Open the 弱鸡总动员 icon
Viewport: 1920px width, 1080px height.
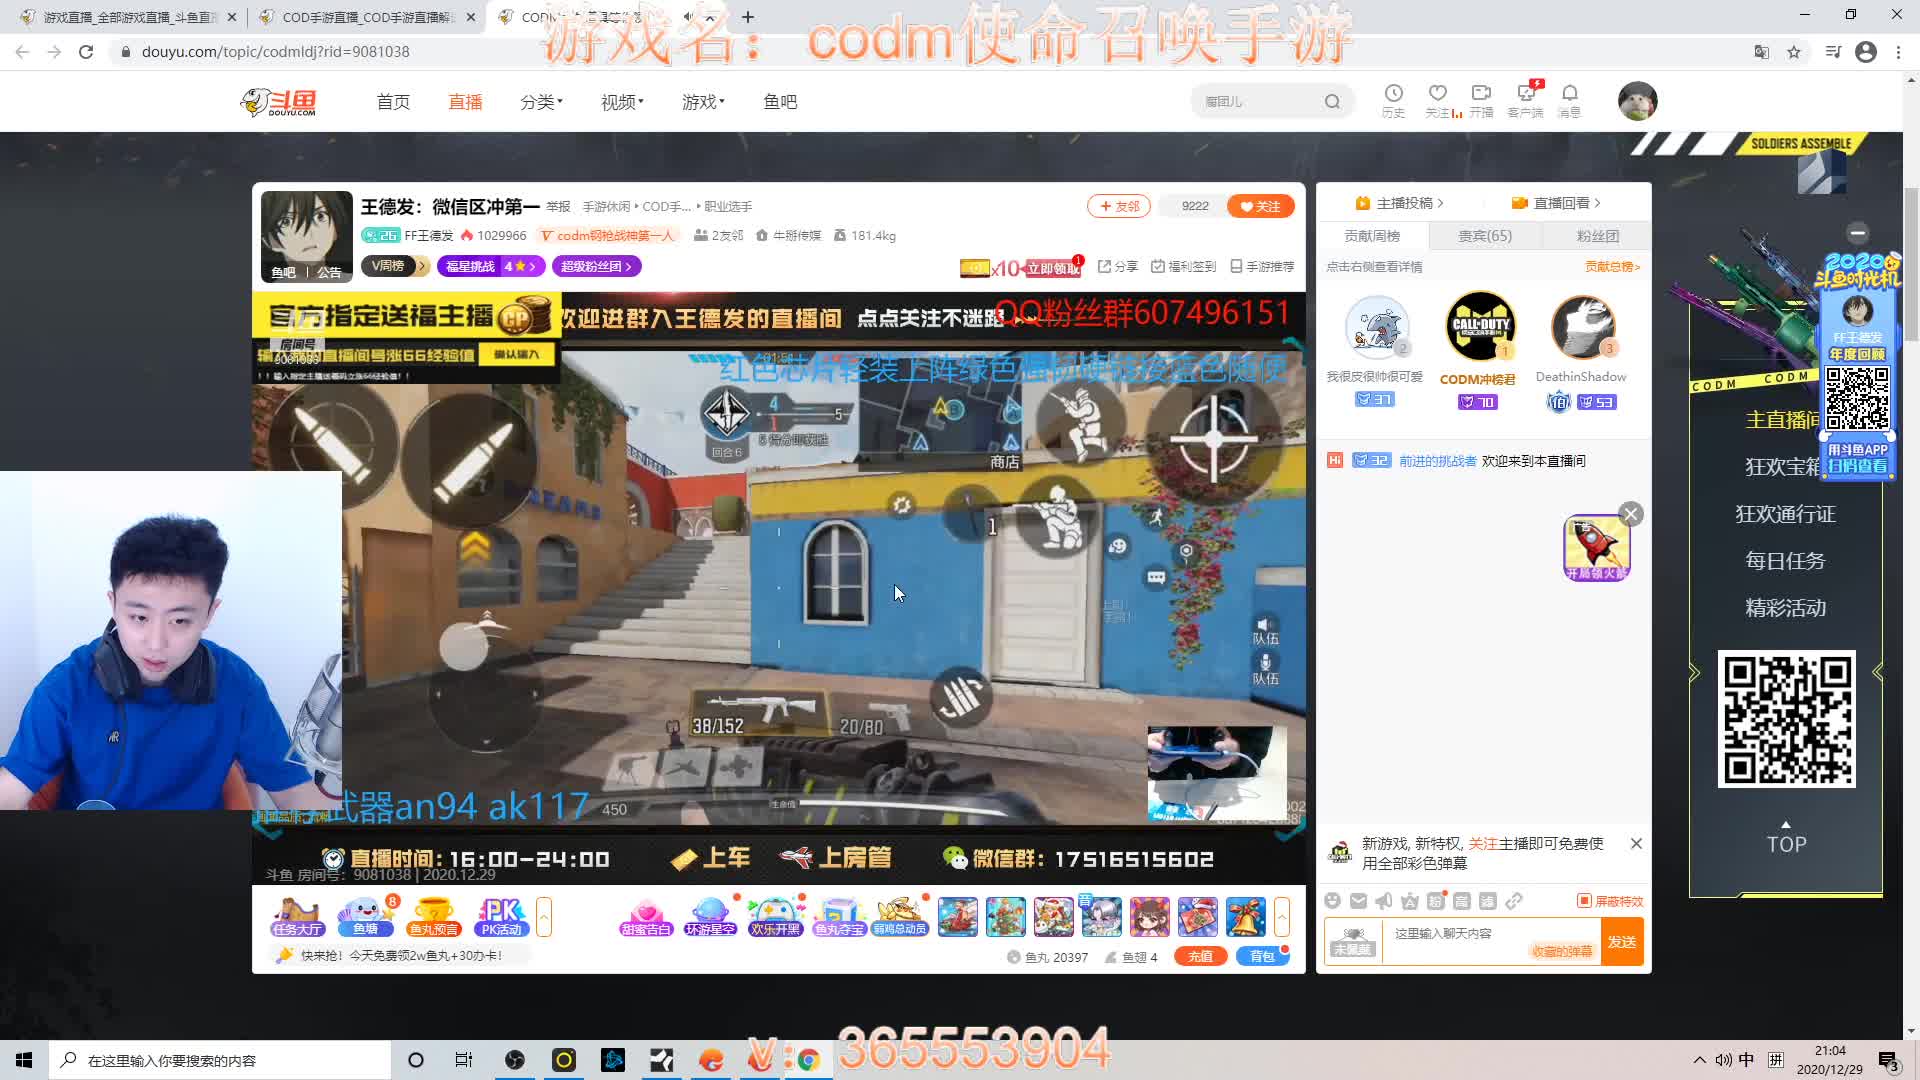[x=900, y=916]
